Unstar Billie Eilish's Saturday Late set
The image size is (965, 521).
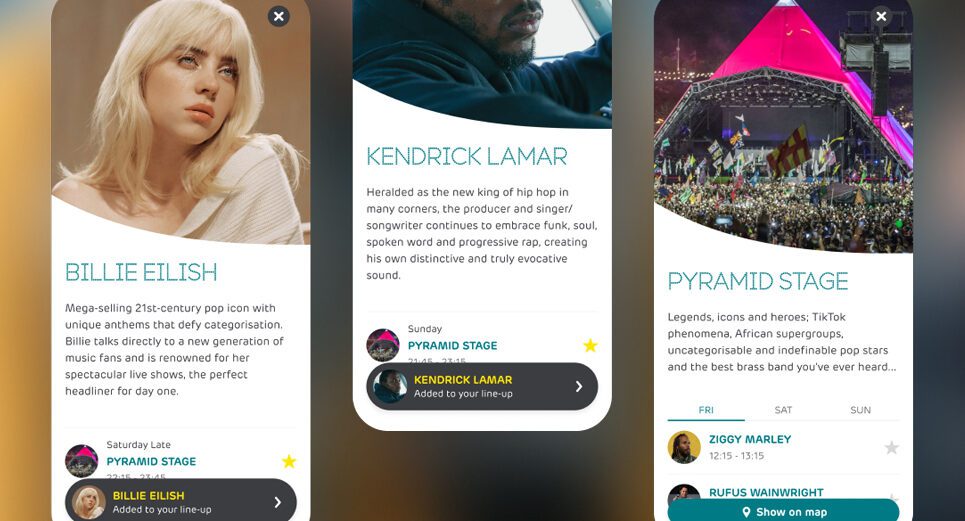(289, 461)
